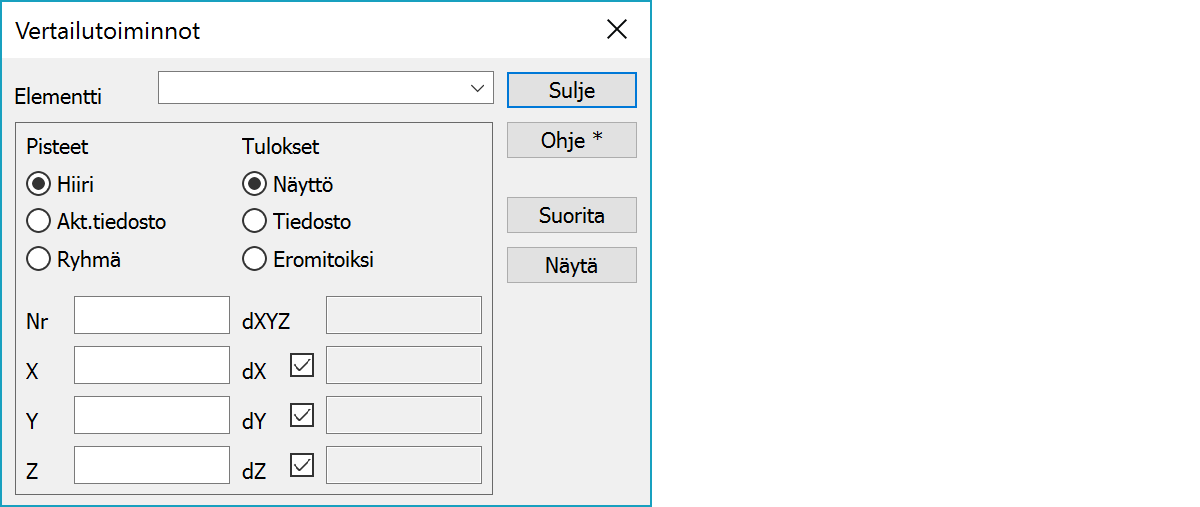Select Näyttö results option
This screenshot has height=507, width=1200.
[x=255, y=184]
